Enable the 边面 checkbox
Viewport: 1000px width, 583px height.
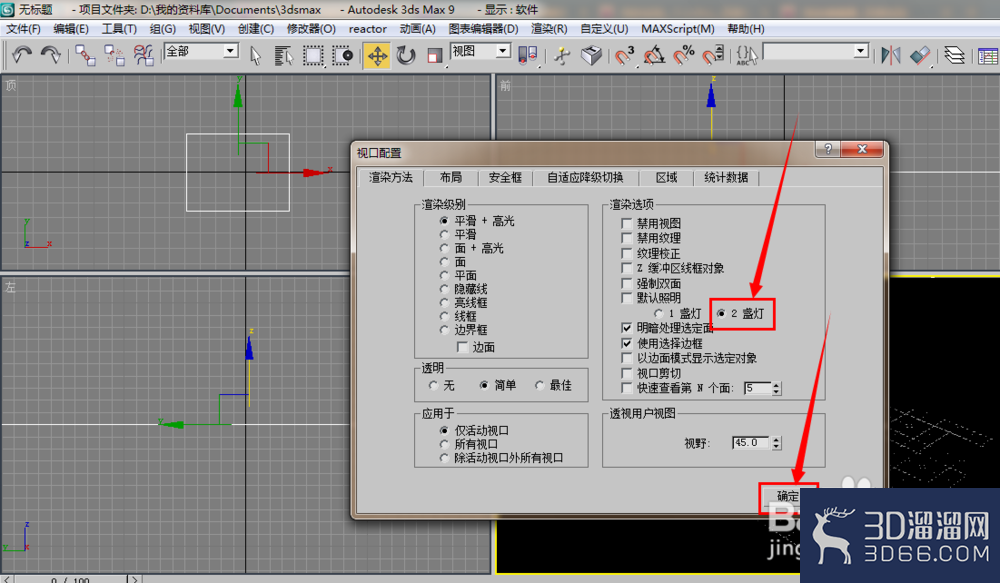click(x=463, y=347)
